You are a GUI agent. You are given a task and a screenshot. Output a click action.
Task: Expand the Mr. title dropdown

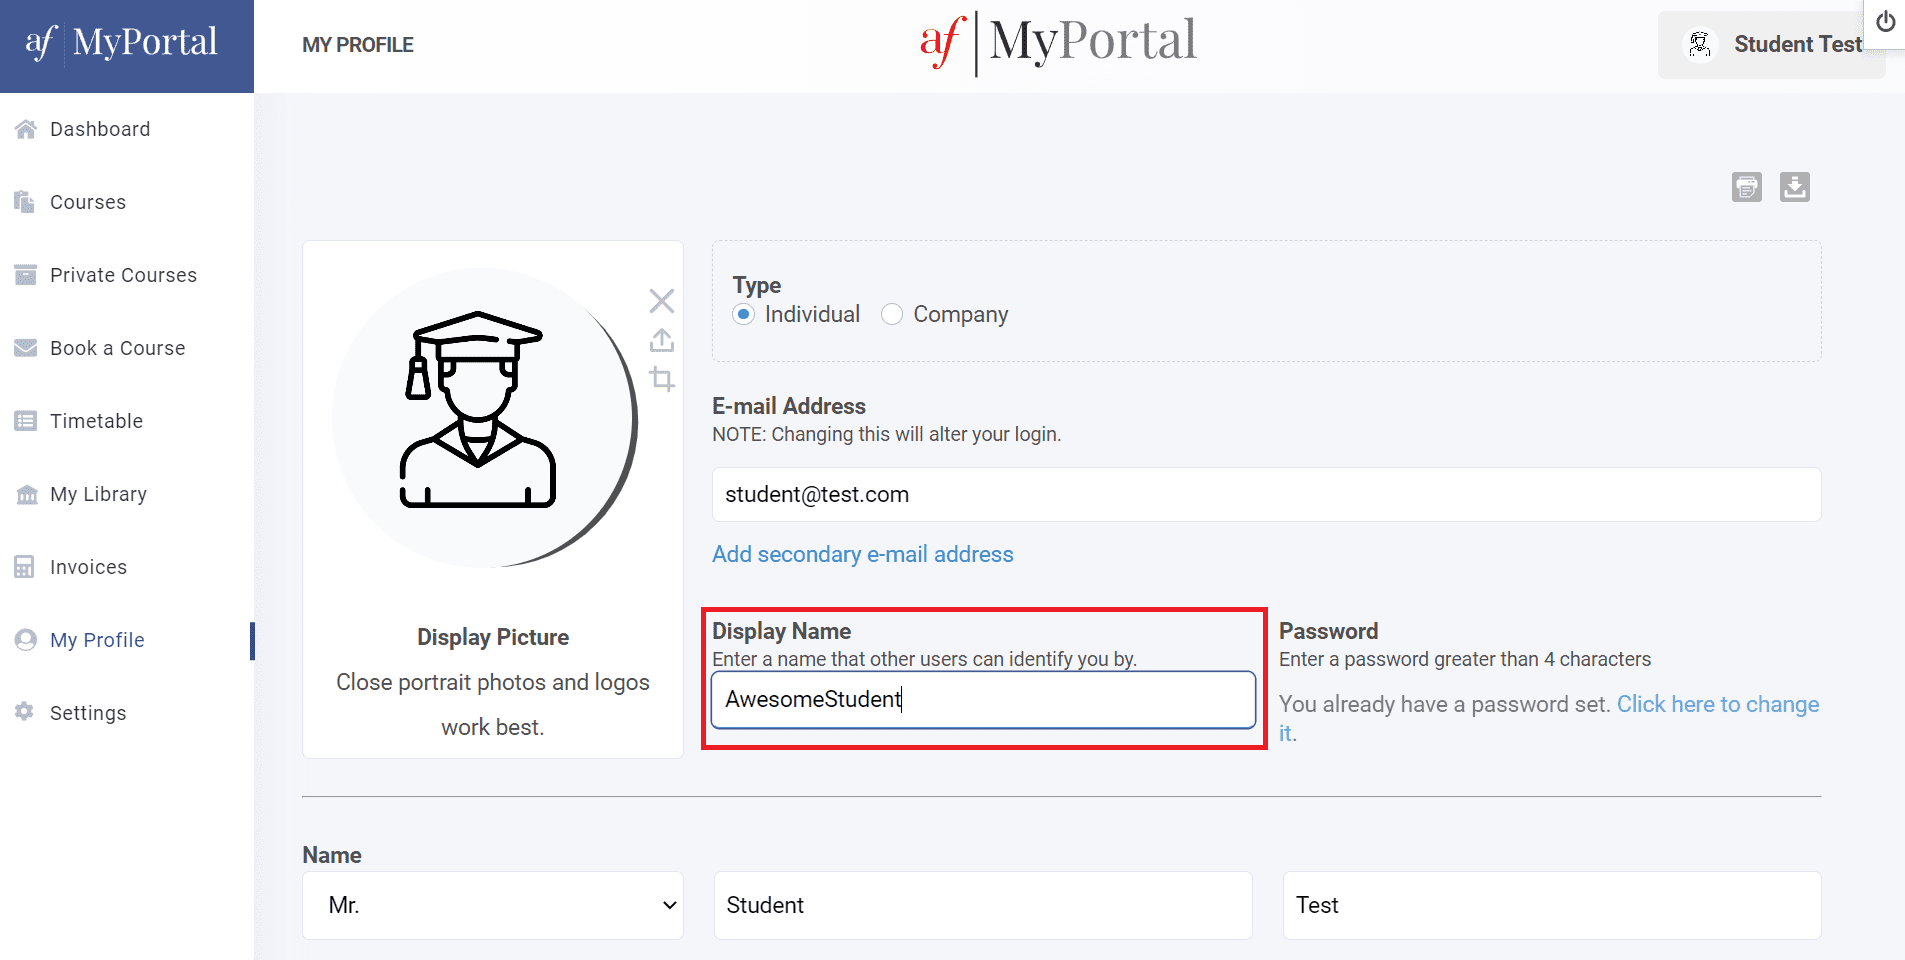pos(492,905)
